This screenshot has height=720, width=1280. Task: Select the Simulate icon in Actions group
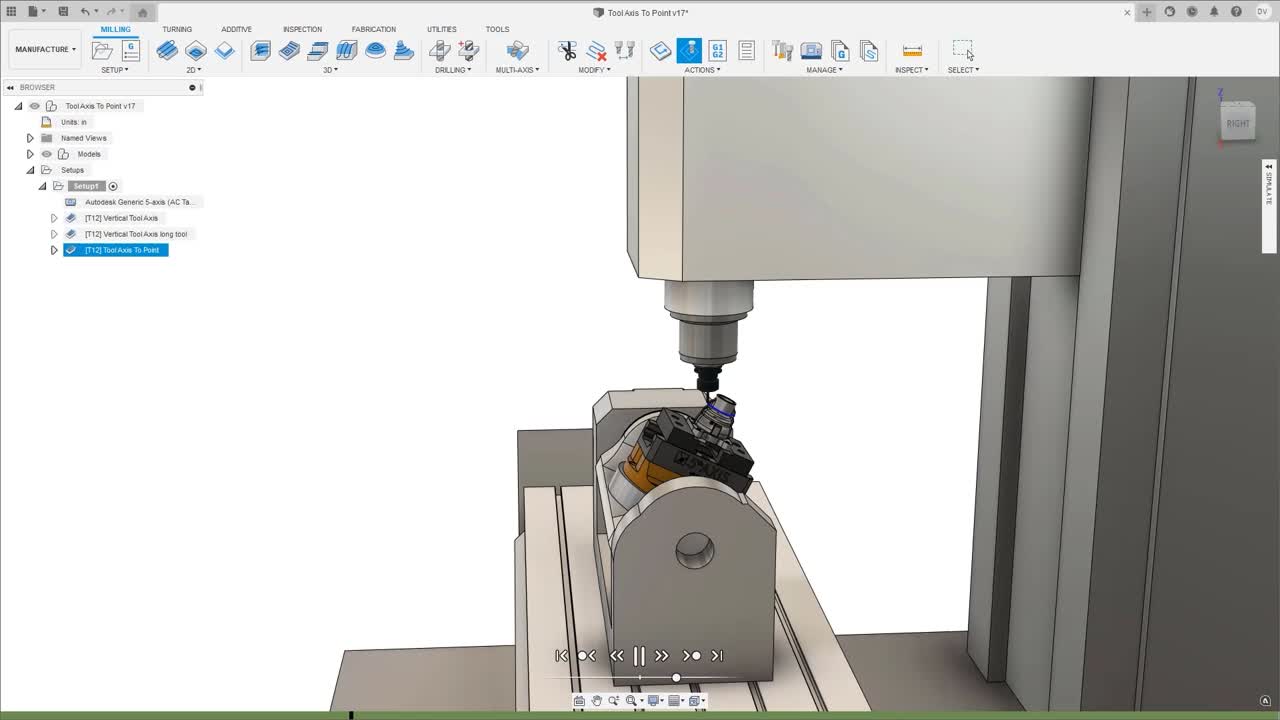coord(690,50)
